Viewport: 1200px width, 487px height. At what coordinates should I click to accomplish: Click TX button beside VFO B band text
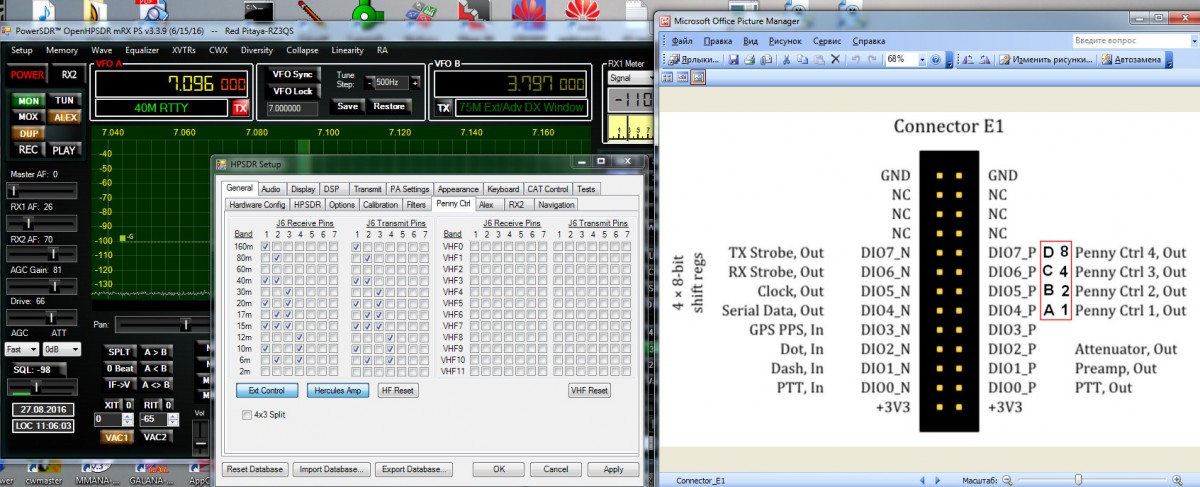point(444,108)
